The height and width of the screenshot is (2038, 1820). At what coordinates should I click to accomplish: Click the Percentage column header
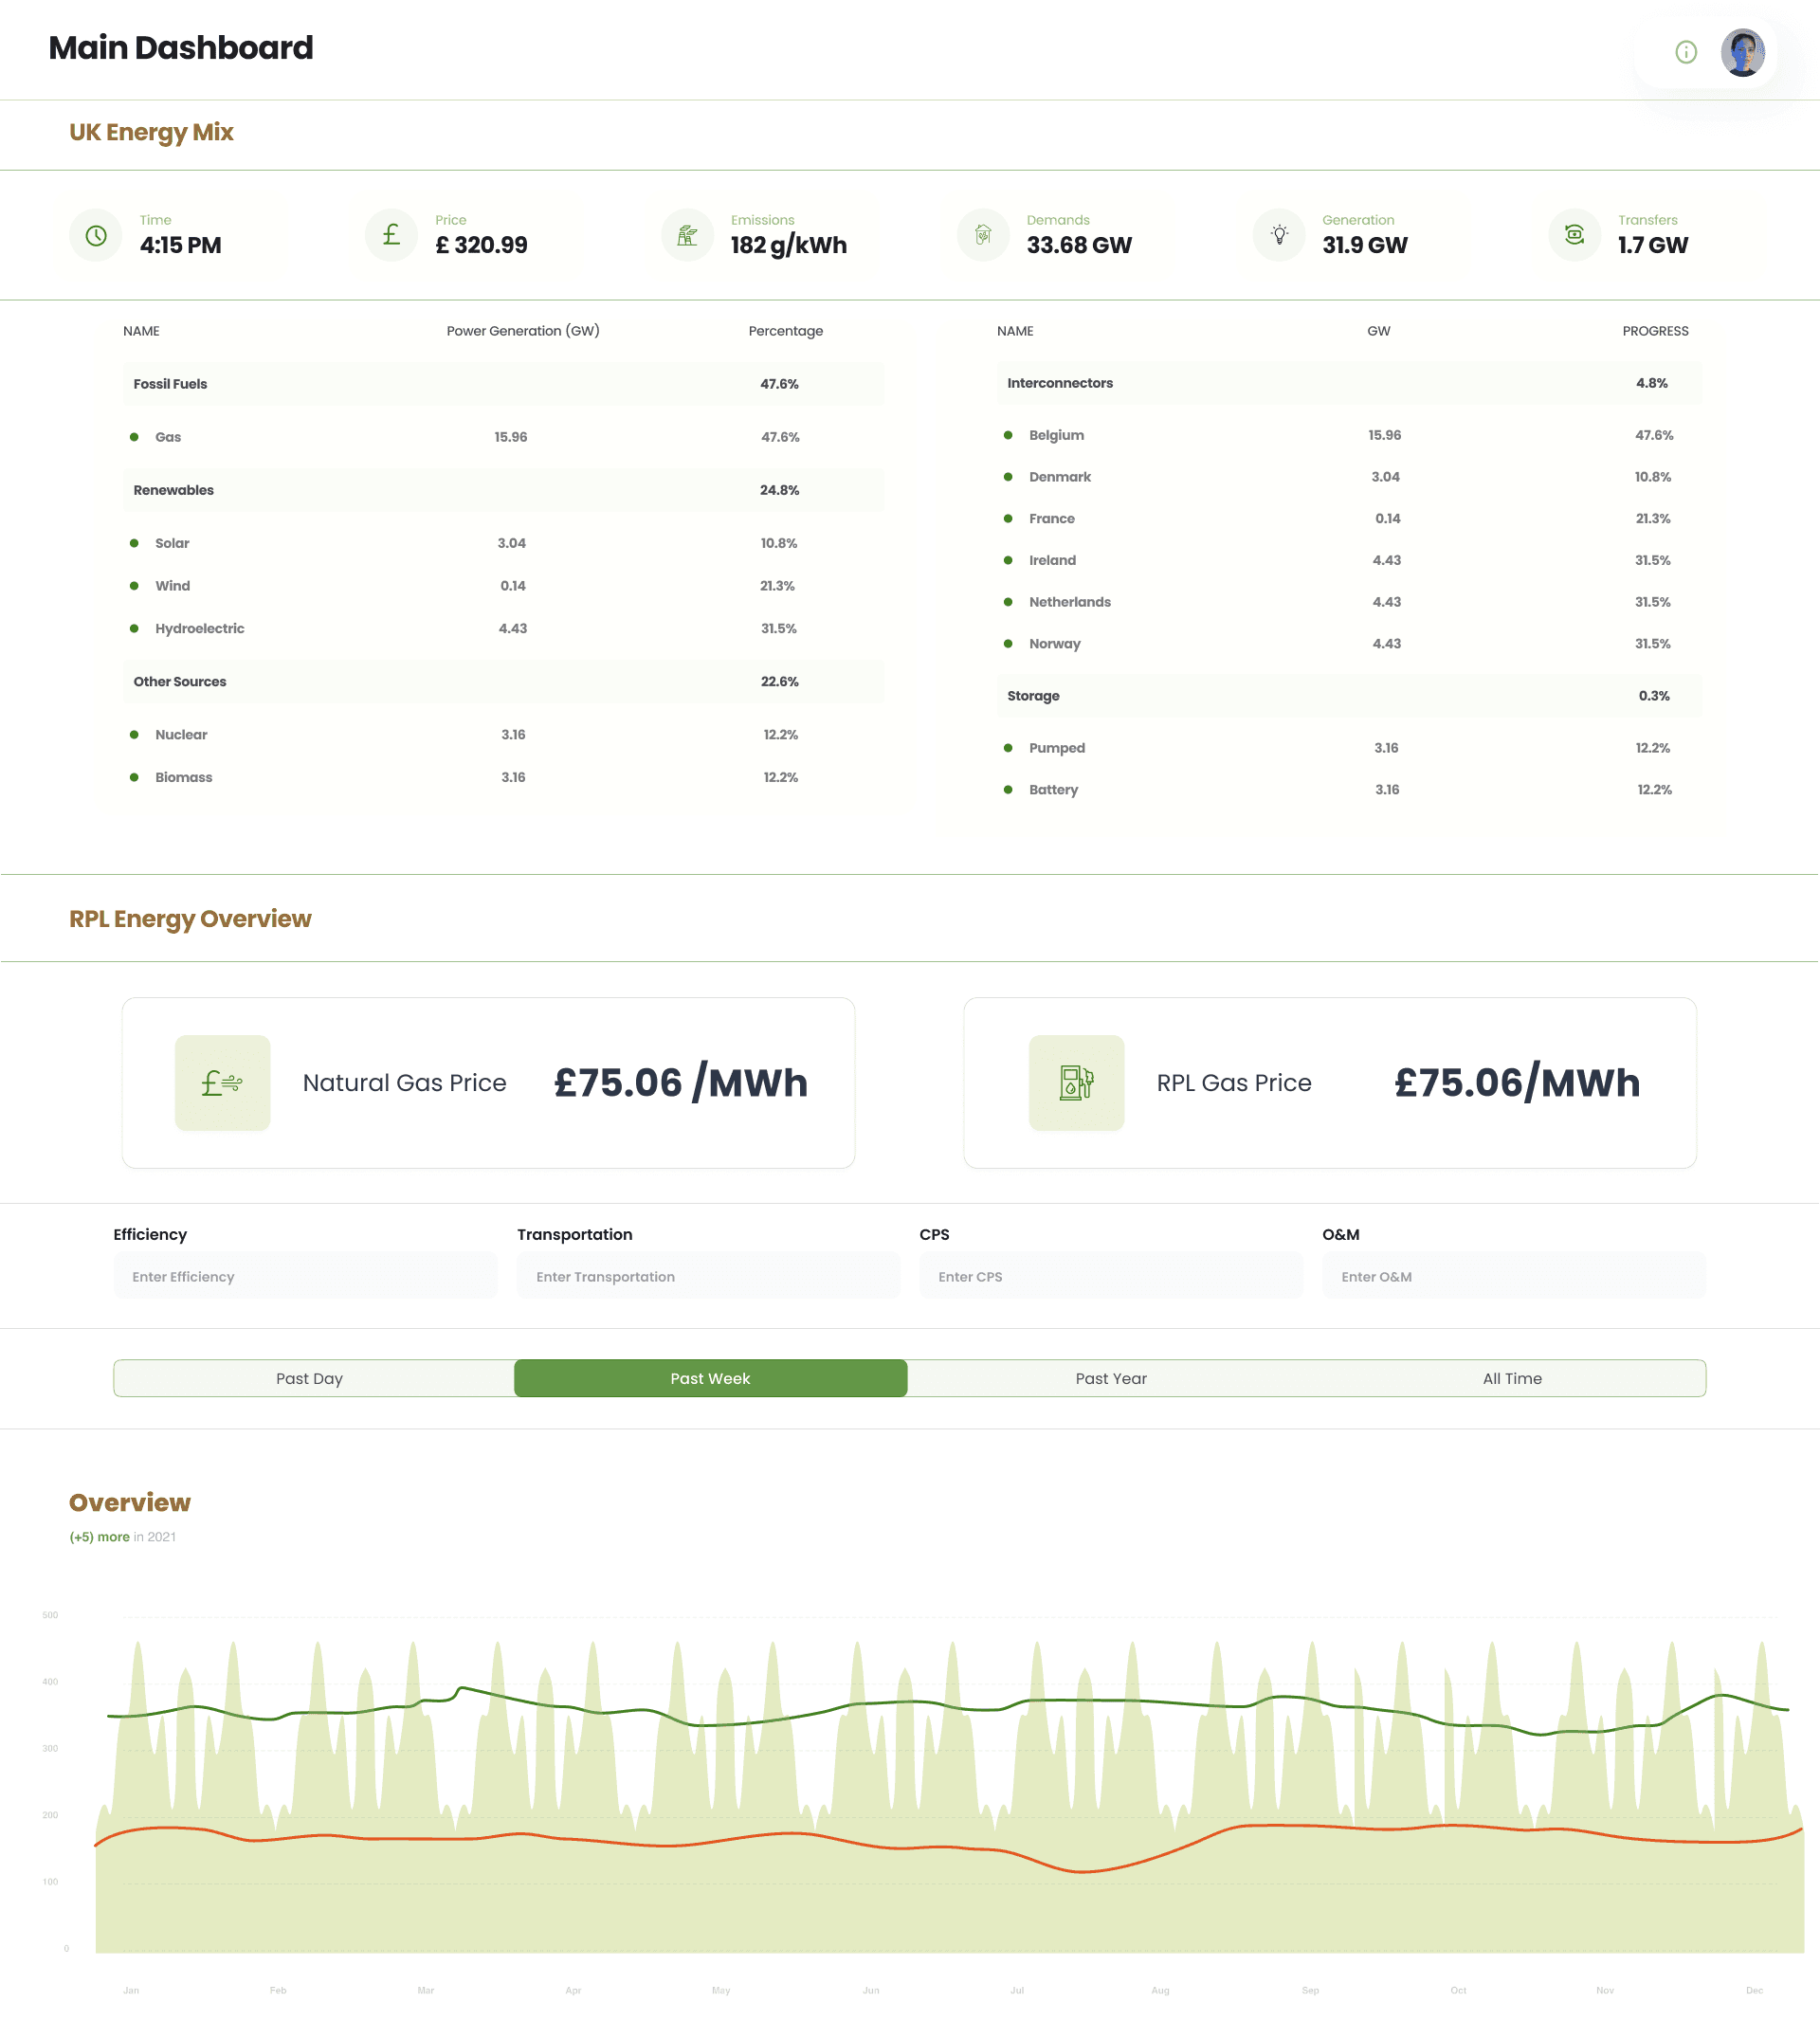(786, 331)
